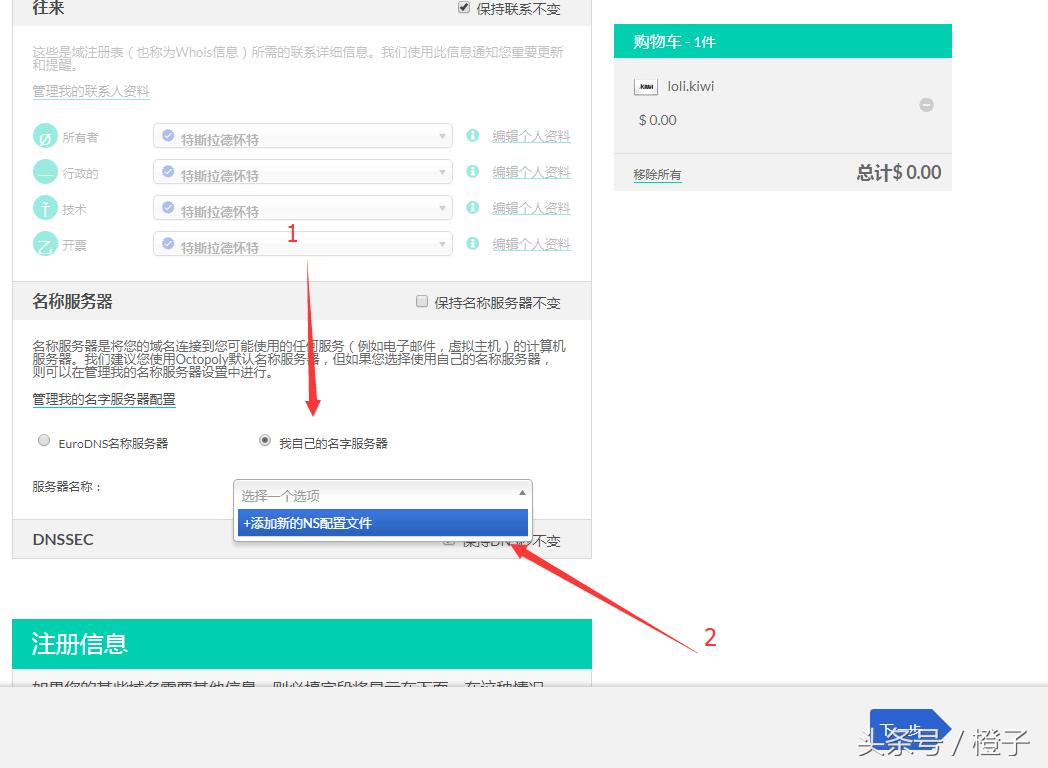The width and height of the screenshot is (1048, 768).
Task: Select the EuroDNS名称服务器 radio option
Action: click(x=43, y=440)
